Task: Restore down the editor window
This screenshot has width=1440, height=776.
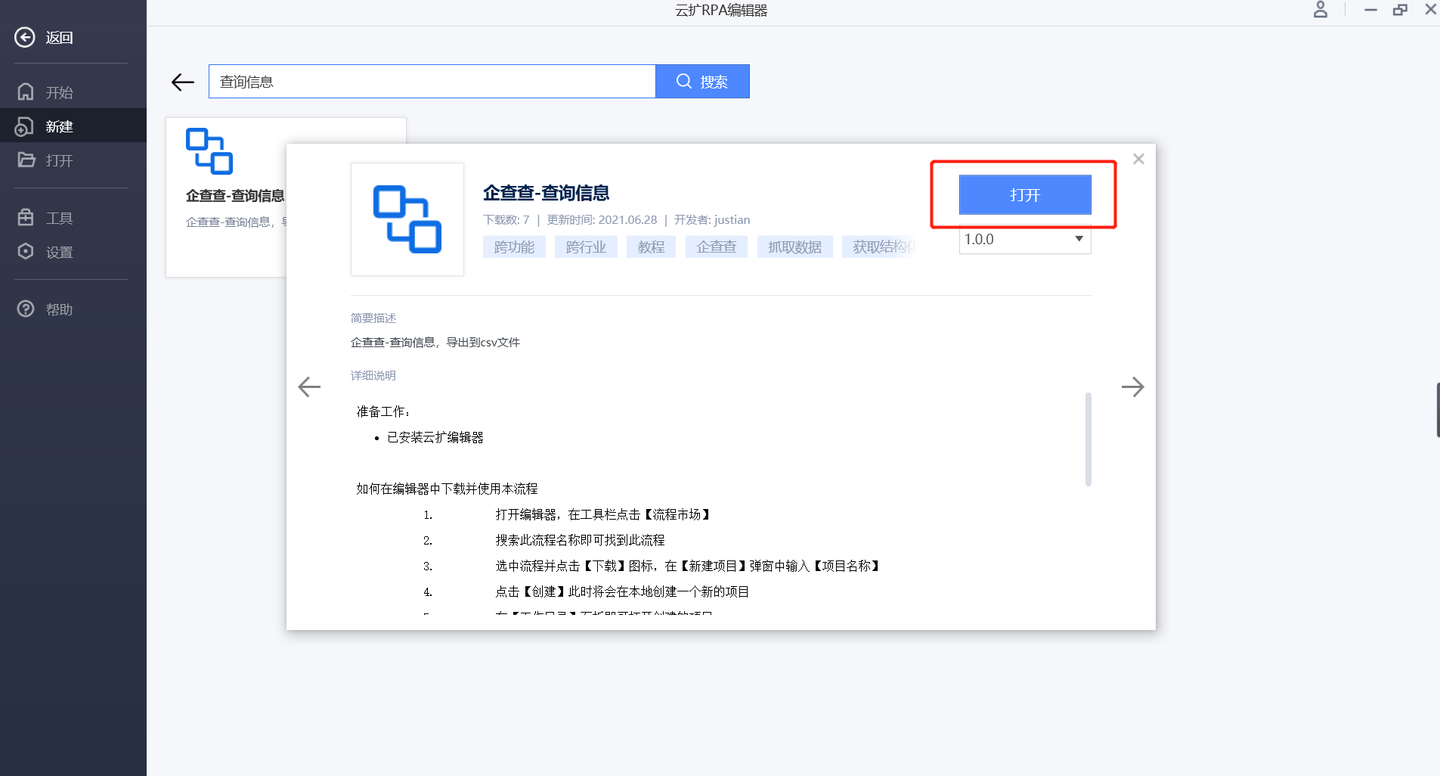Action: [x=1400, y=10]
